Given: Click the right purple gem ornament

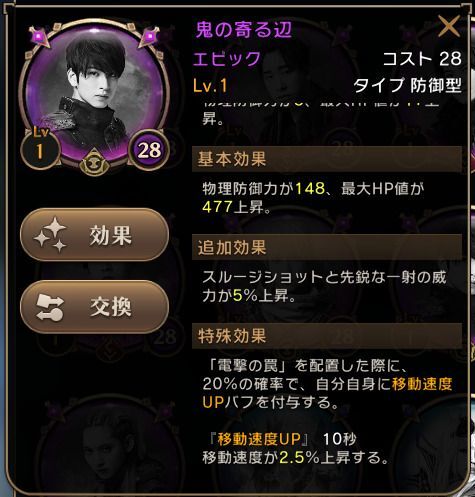Looking at the screenshot, I should (x=149, y=36).
